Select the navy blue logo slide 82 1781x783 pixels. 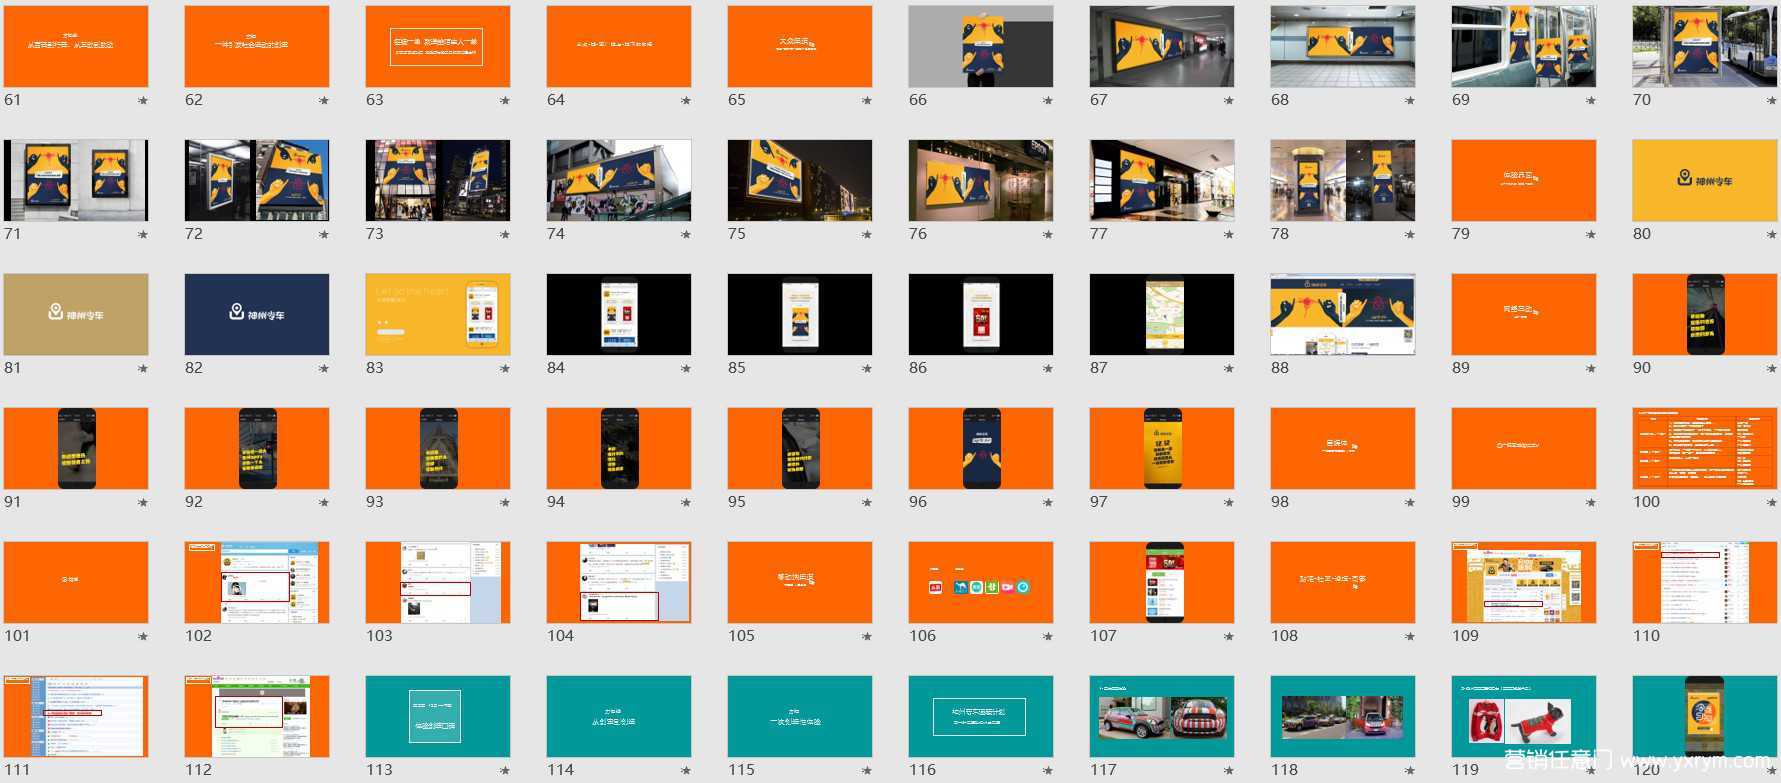tap(256, 314)
